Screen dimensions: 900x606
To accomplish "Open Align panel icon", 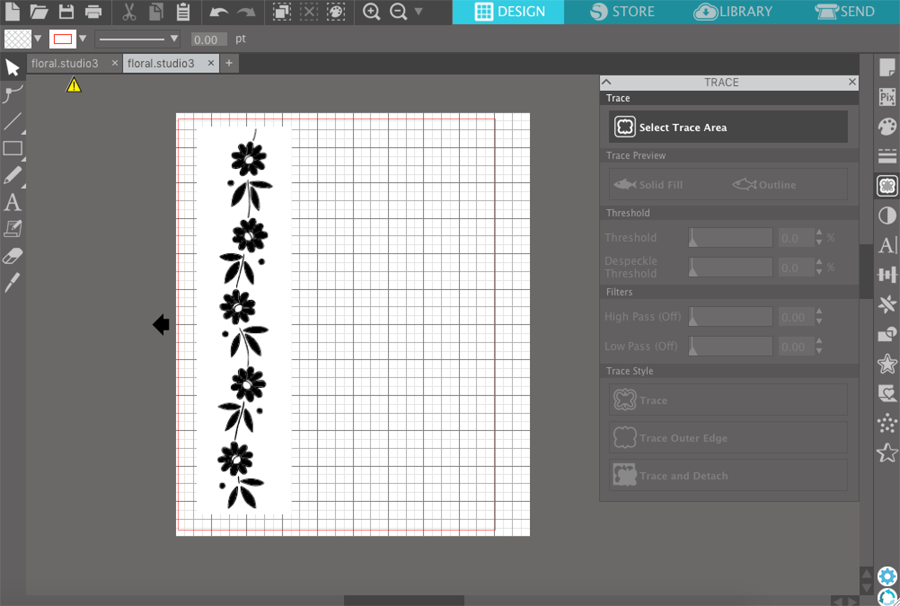I will 887,275.
